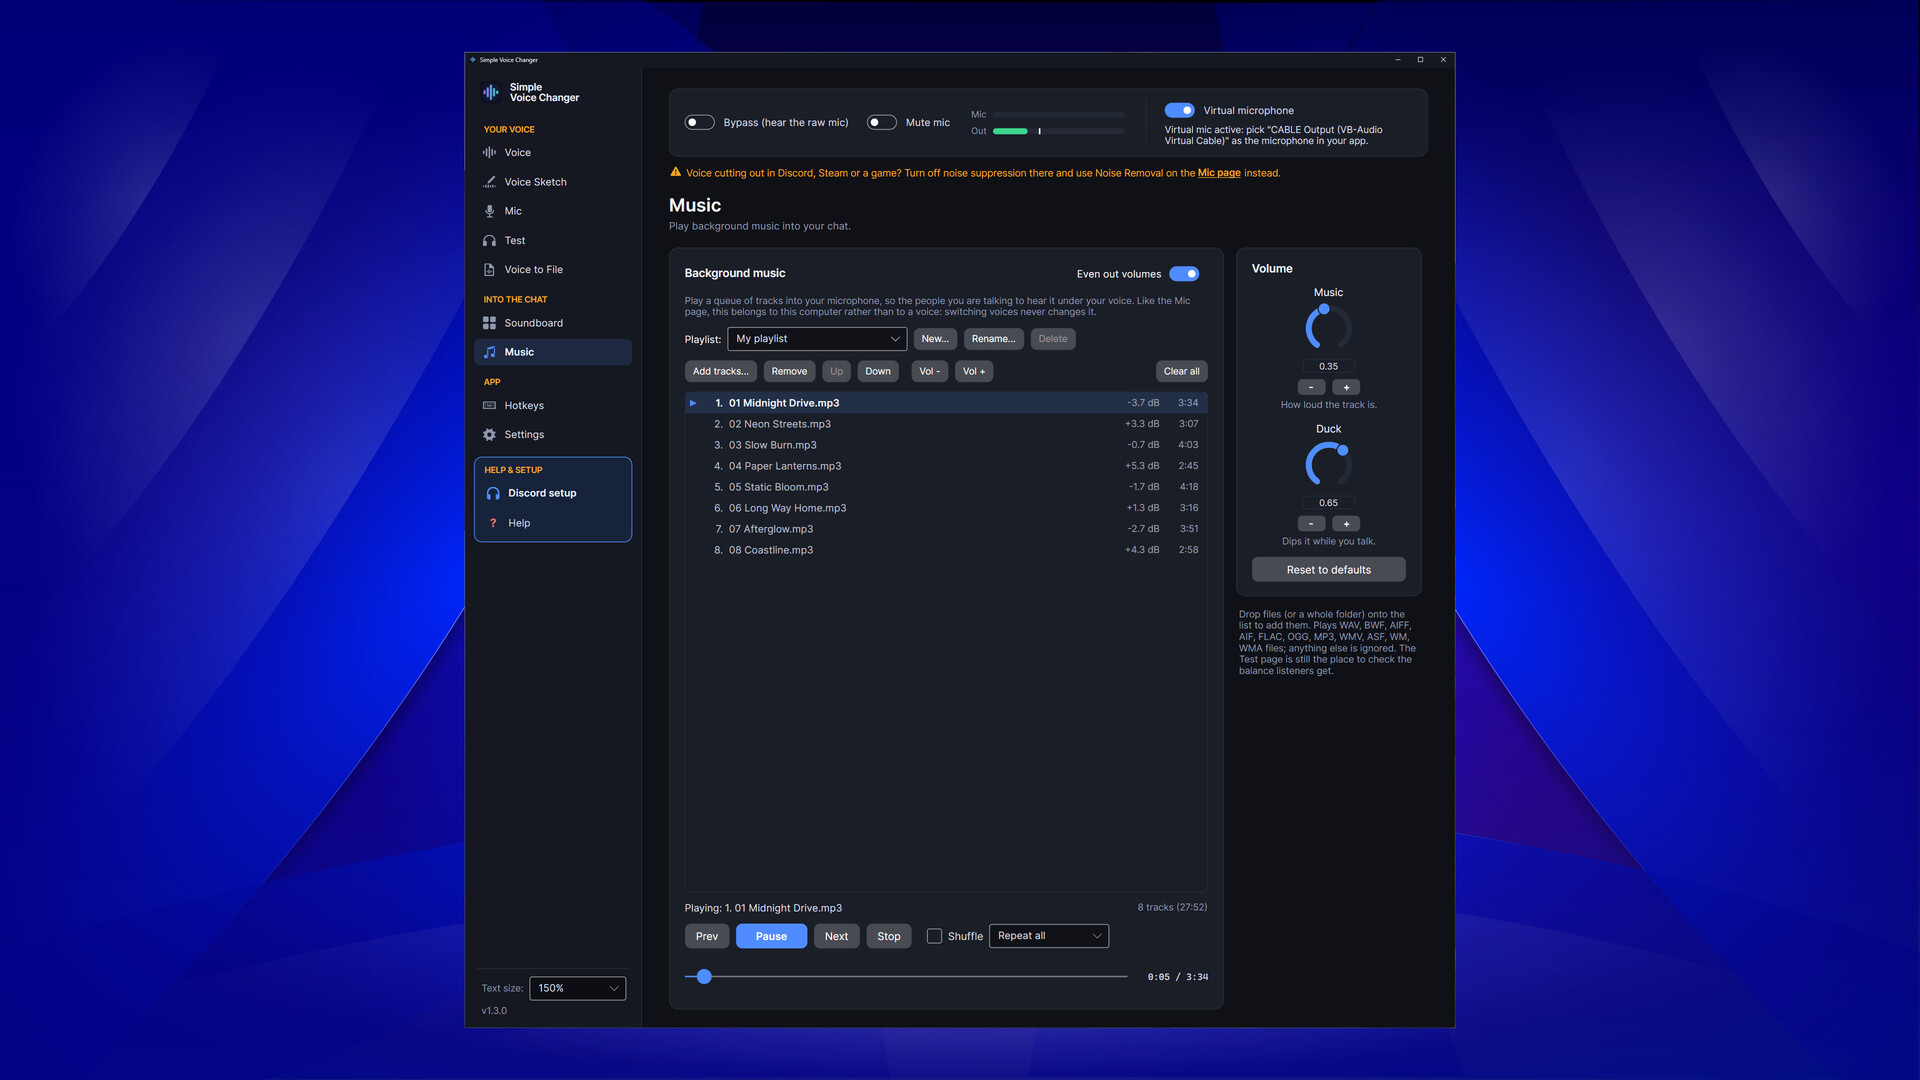Open the Repeat all dropdown

click(1048, 936)
